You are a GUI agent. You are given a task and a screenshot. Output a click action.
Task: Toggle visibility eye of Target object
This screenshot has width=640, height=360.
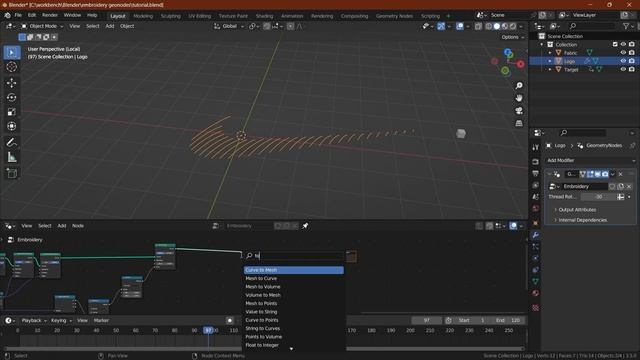pos(623,69)
